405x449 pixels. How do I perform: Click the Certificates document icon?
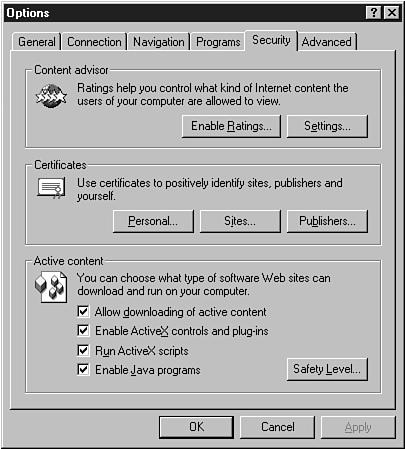(x=51, y=188)
